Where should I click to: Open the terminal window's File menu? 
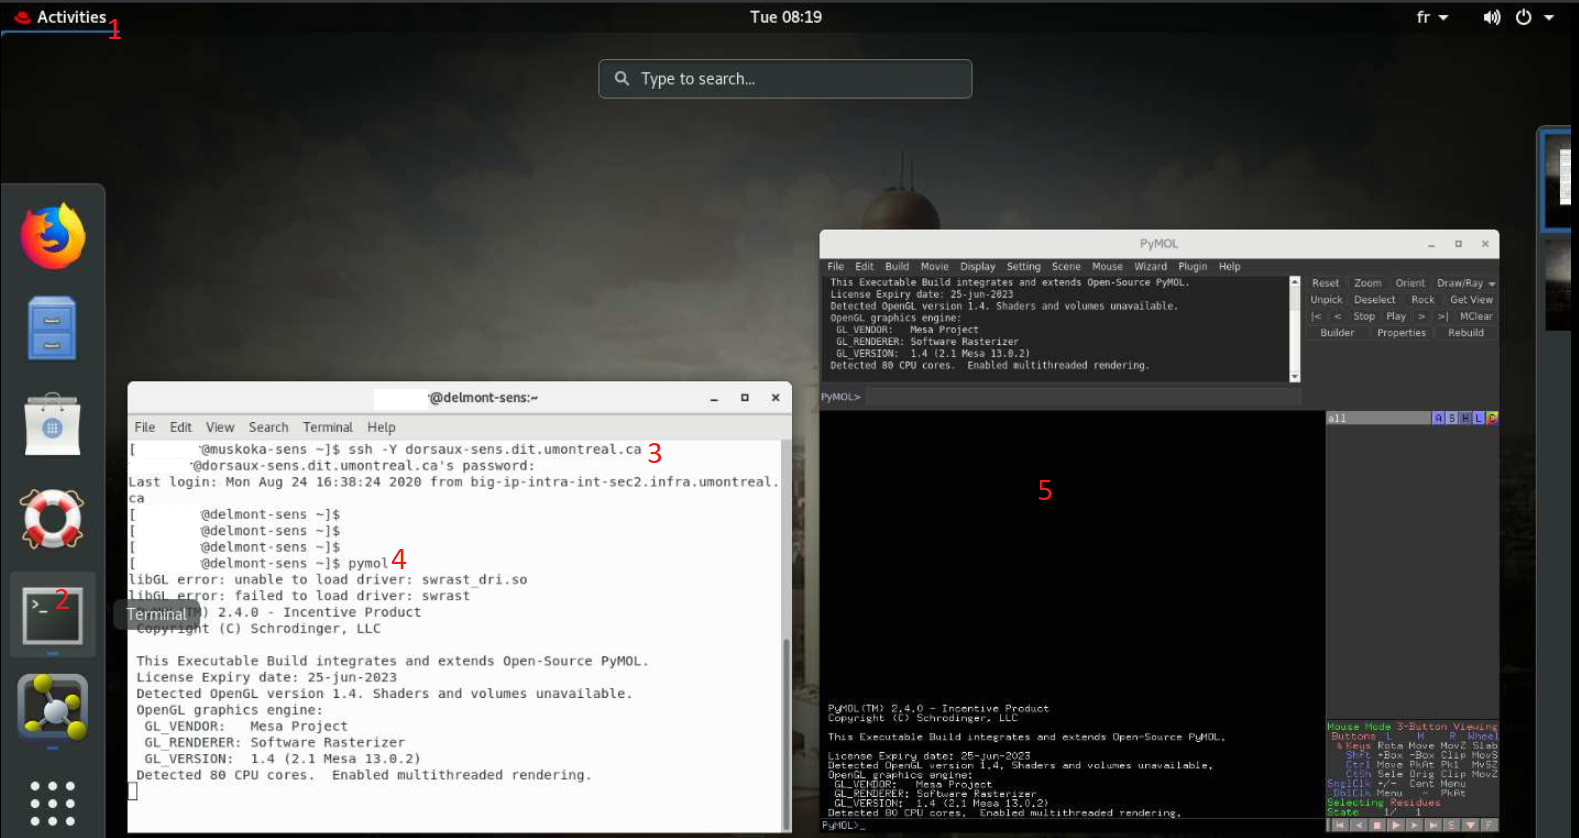pos(145,427)
